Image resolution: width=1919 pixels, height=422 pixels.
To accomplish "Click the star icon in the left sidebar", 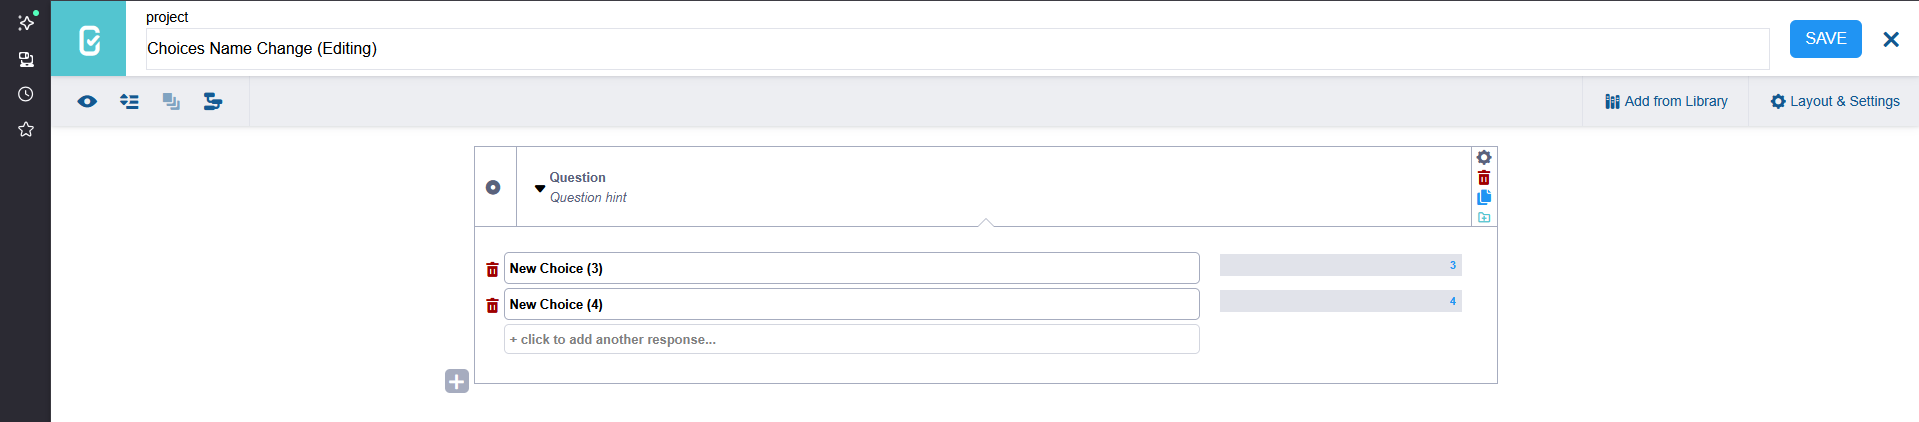I will tap(26, 129).
